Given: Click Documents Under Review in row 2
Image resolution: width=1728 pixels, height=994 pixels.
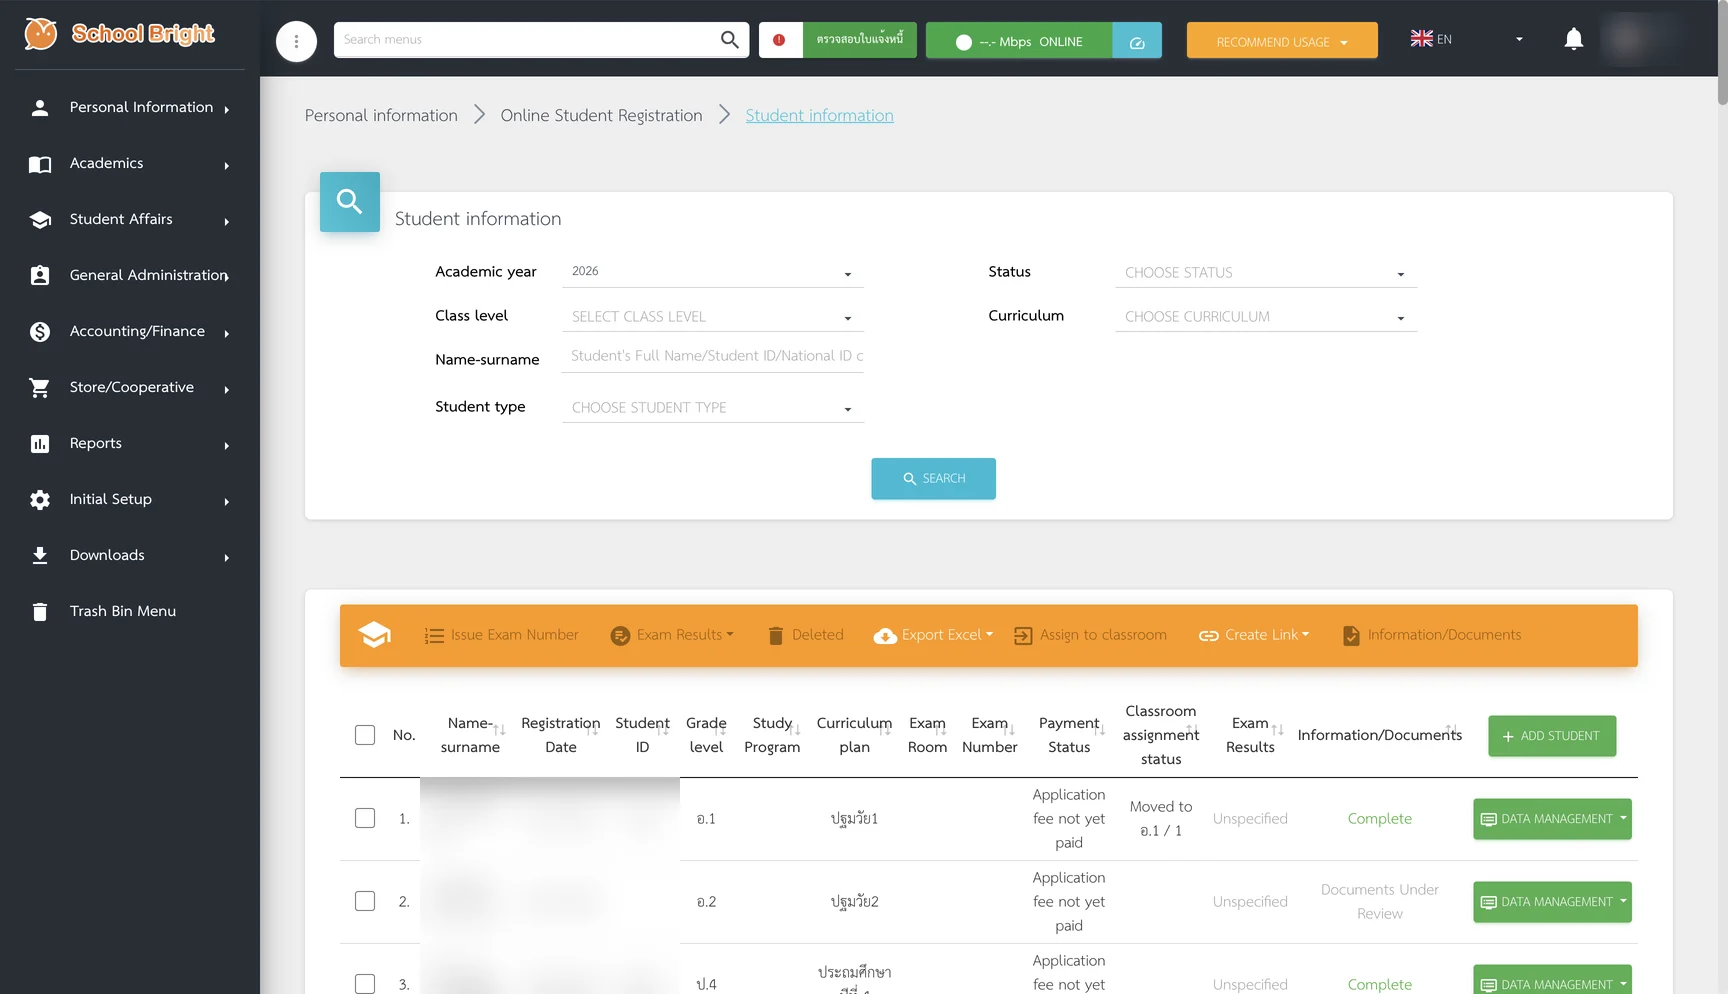Looking at the screenshot, I should [1379, 902].
